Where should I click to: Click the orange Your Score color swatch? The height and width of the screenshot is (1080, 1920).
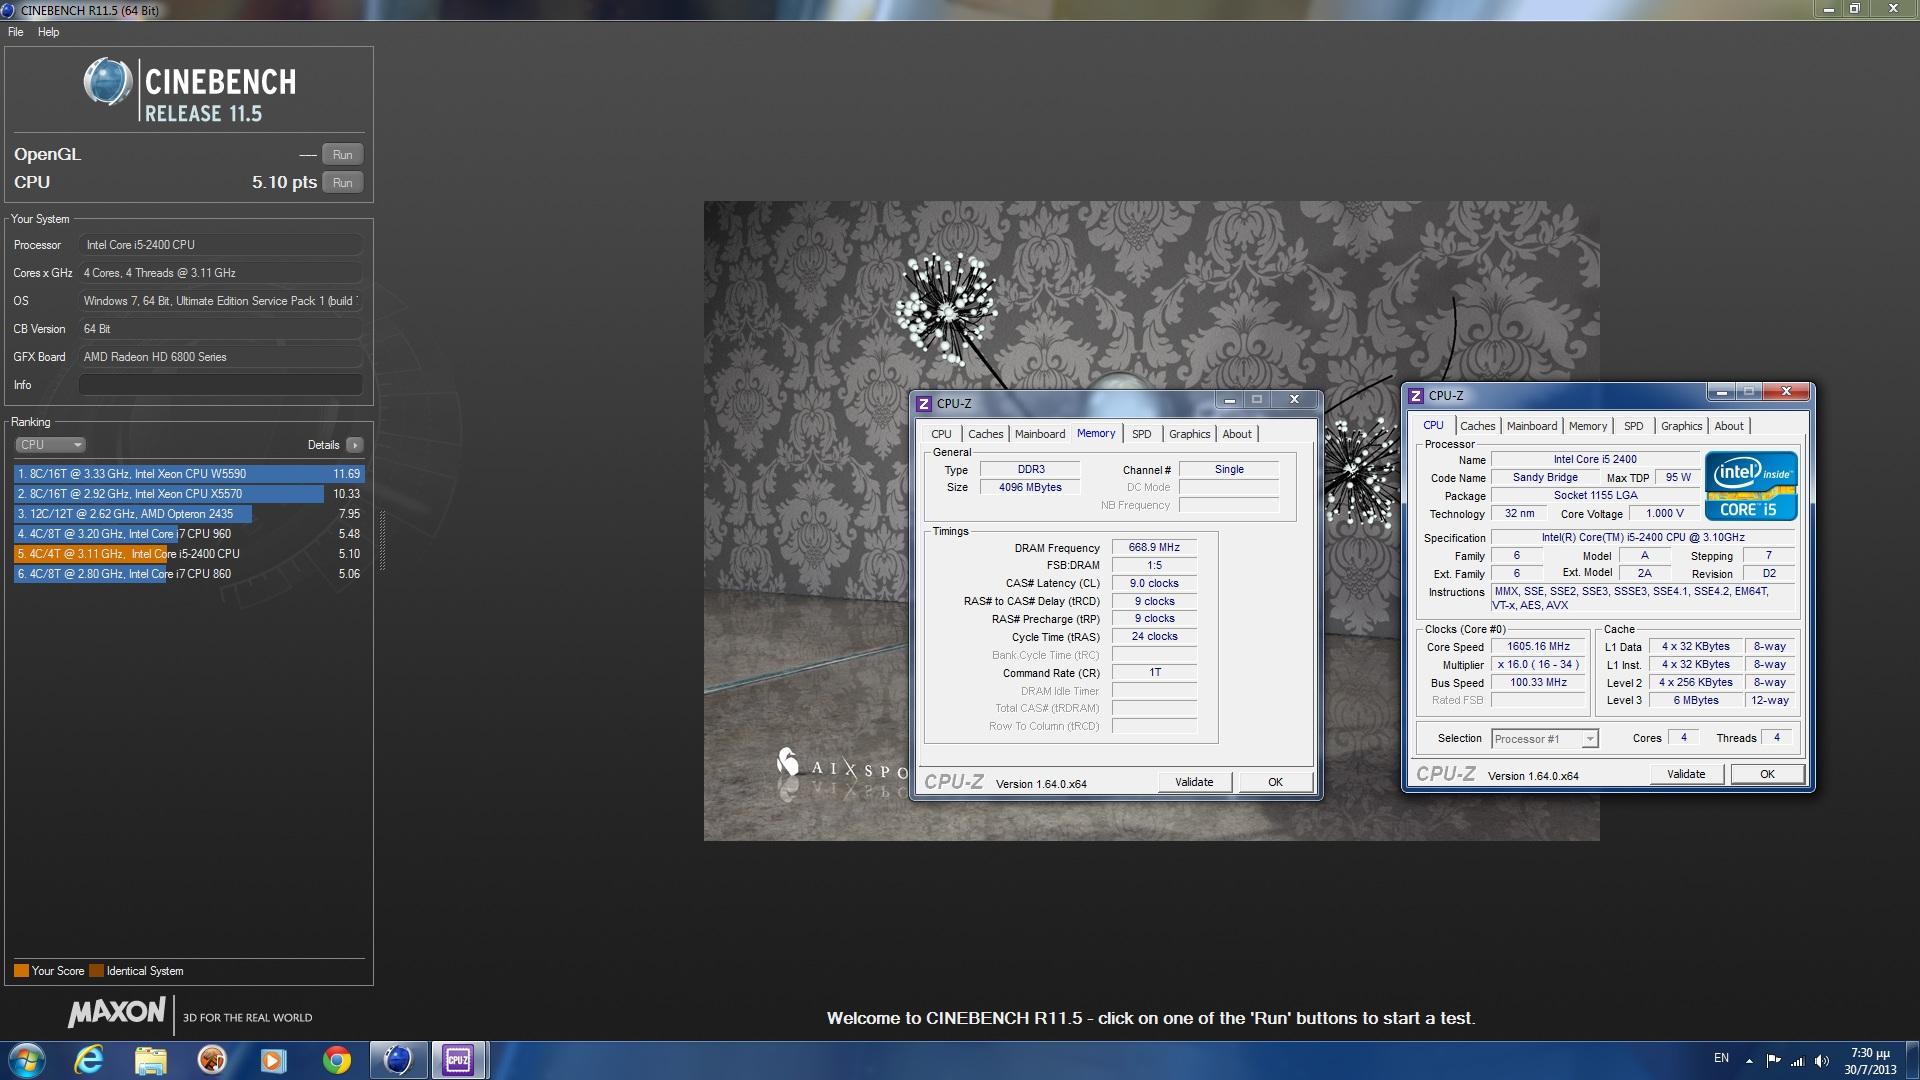[21, 971]
